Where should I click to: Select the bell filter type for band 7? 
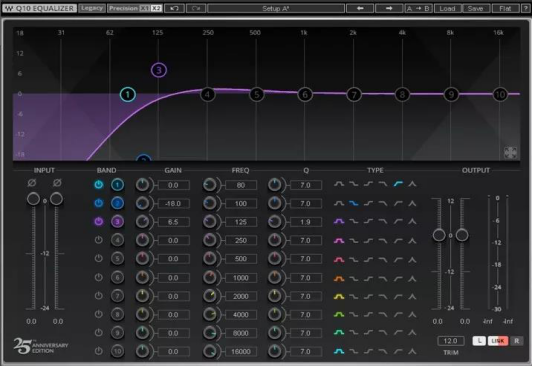[x=339, y=297]
